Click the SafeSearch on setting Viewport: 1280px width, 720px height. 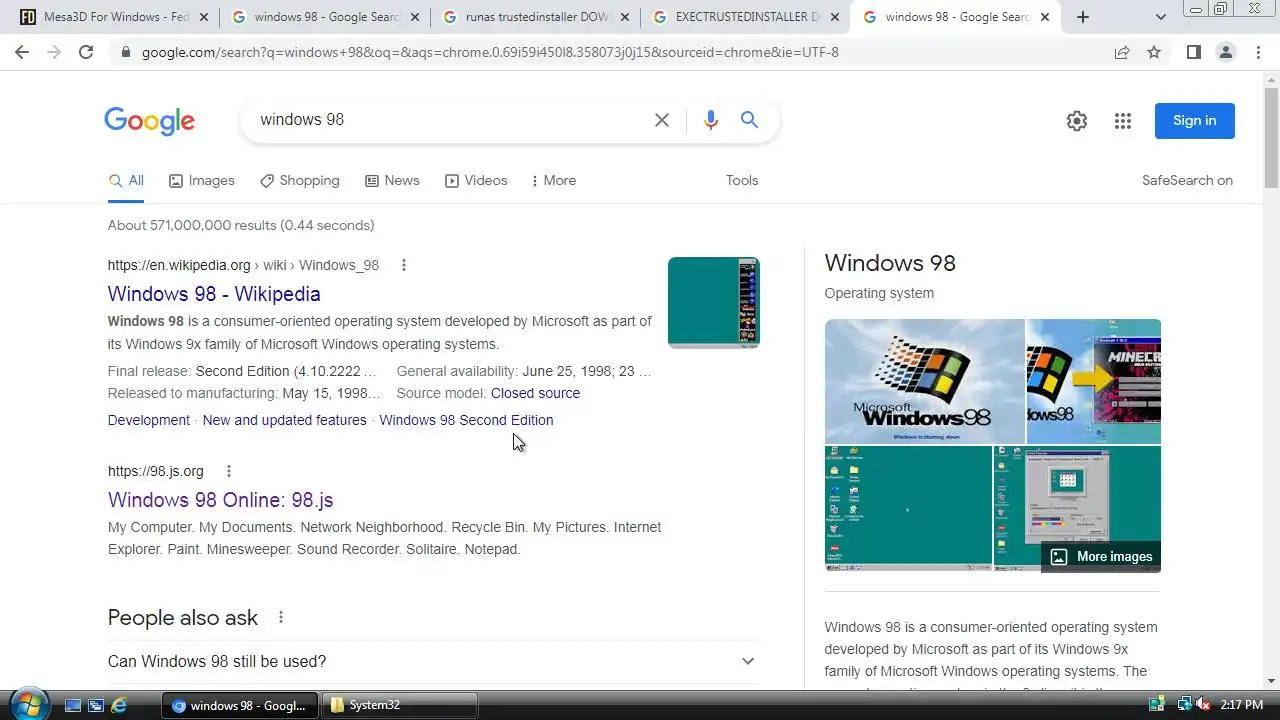click(1187, 181)
